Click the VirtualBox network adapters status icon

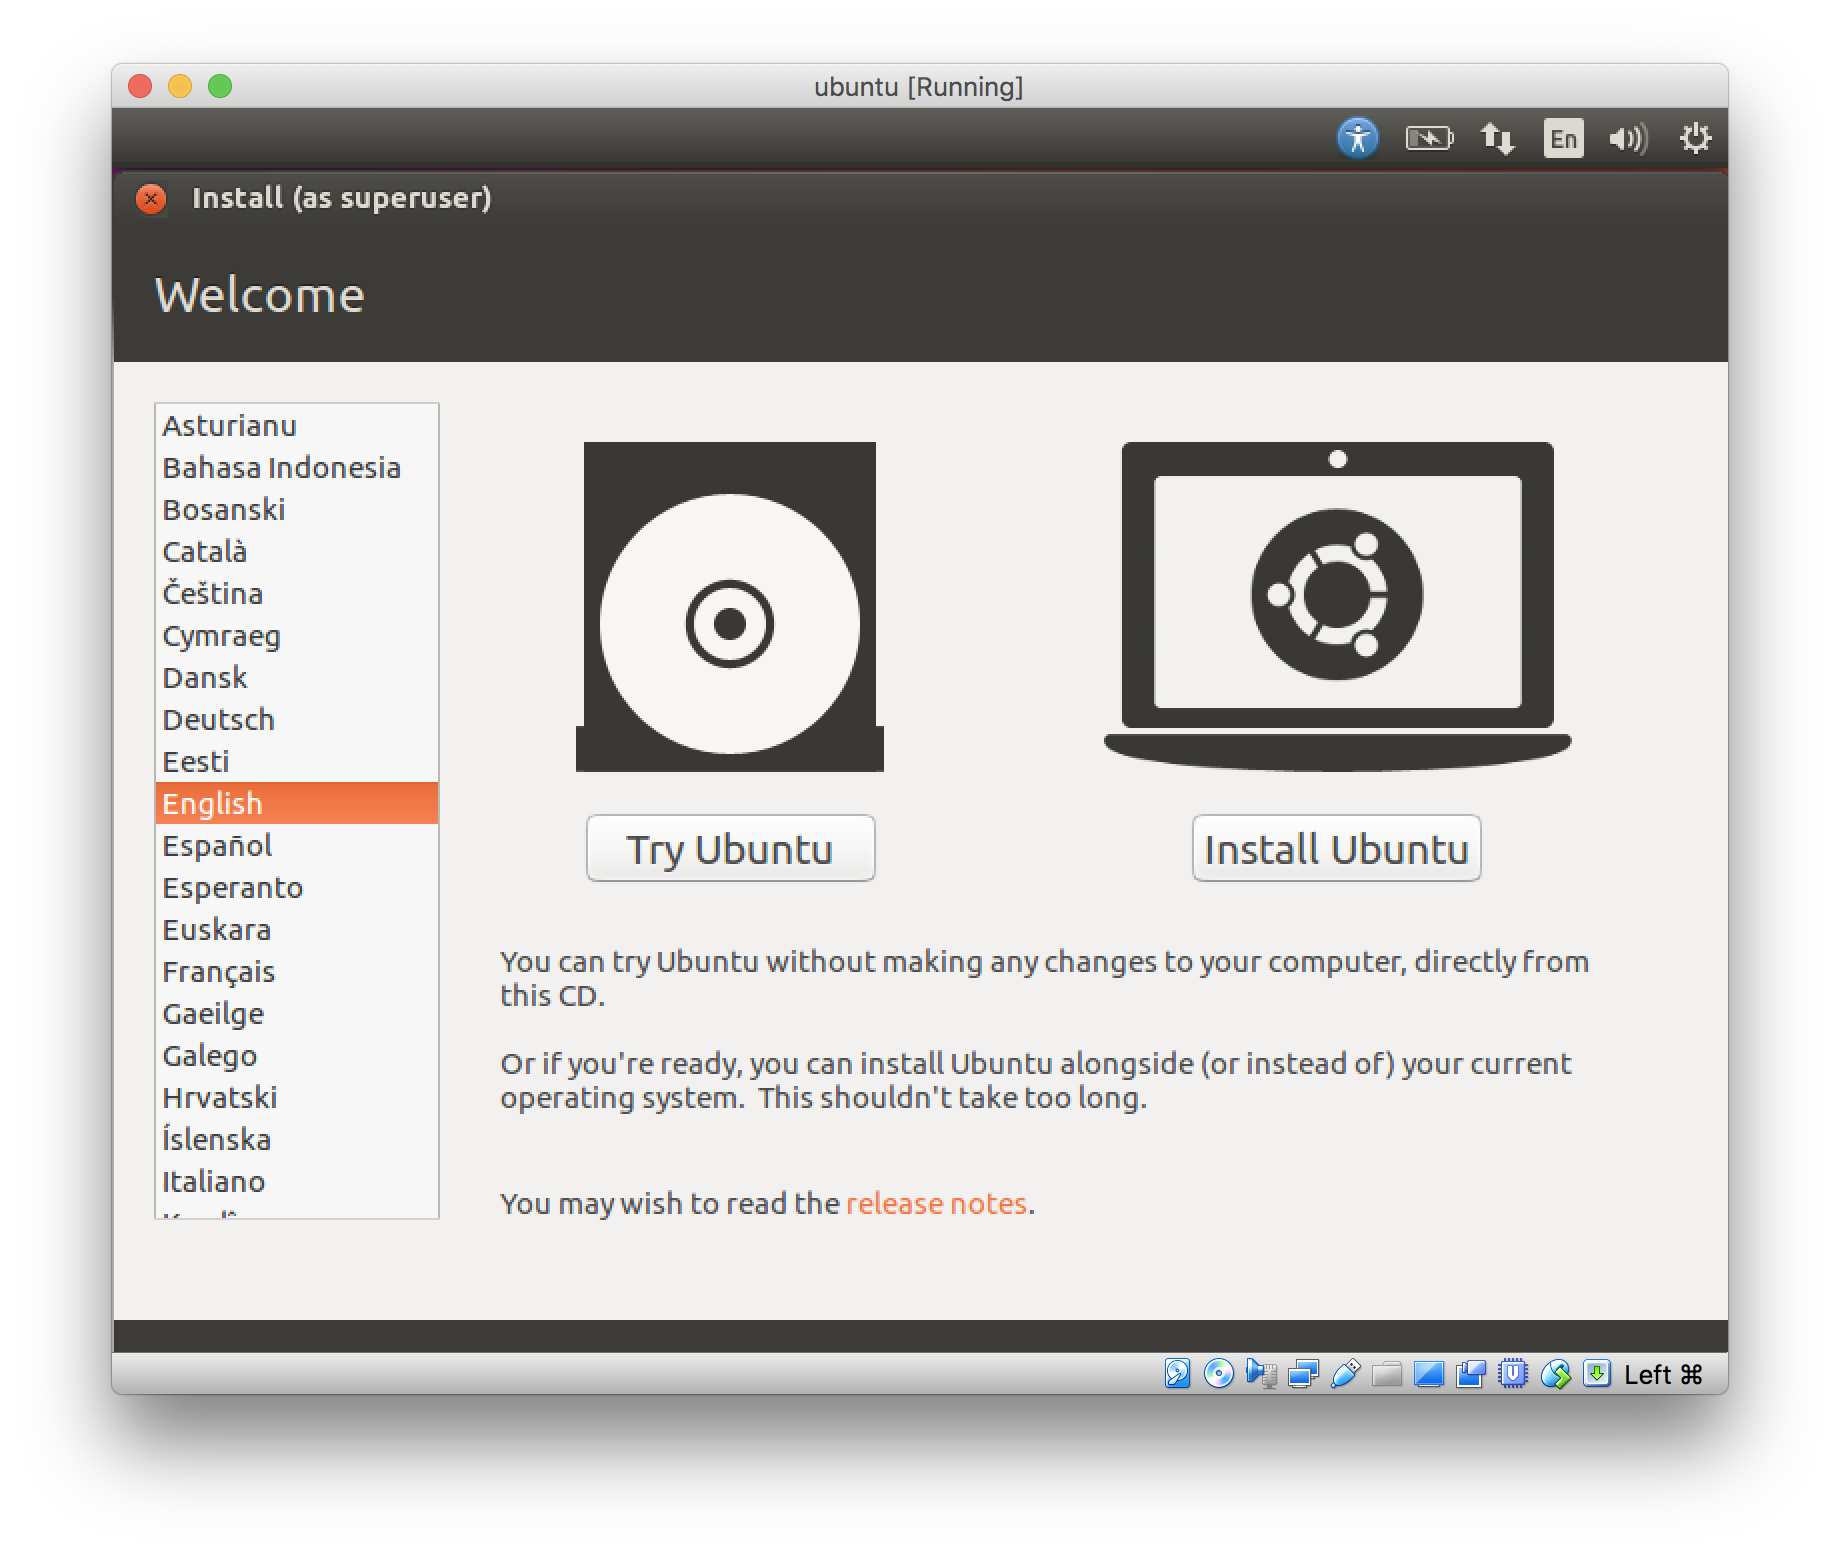pos(1303,1374)
